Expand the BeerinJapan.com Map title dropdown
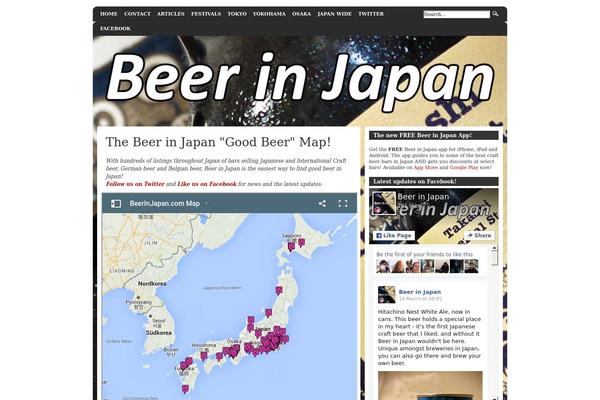The height and width of the screenshot is (400, 600). (x=206, y=204)
